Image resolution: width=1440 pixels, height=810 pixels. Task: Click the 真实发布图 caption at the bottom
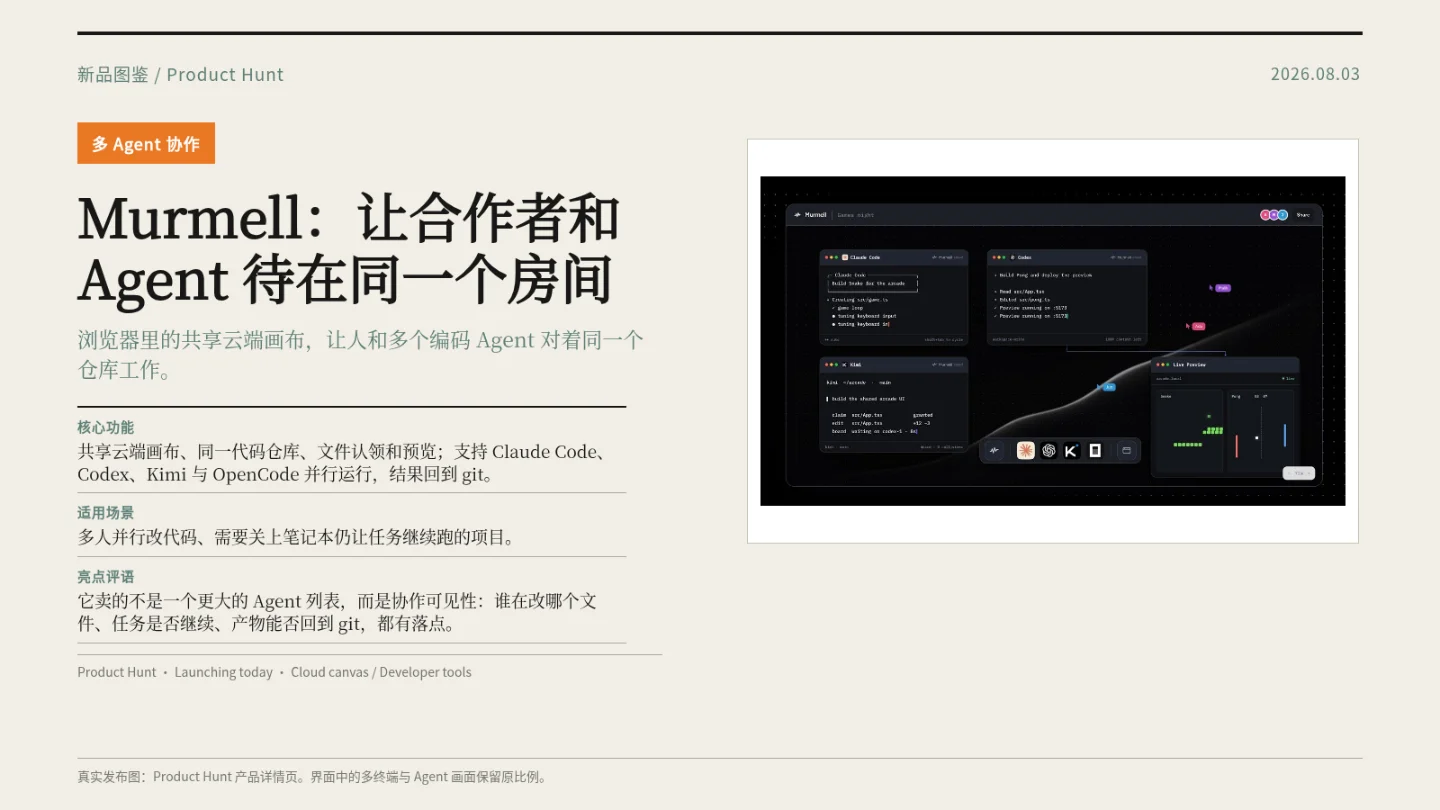click(x=312, y=777)
